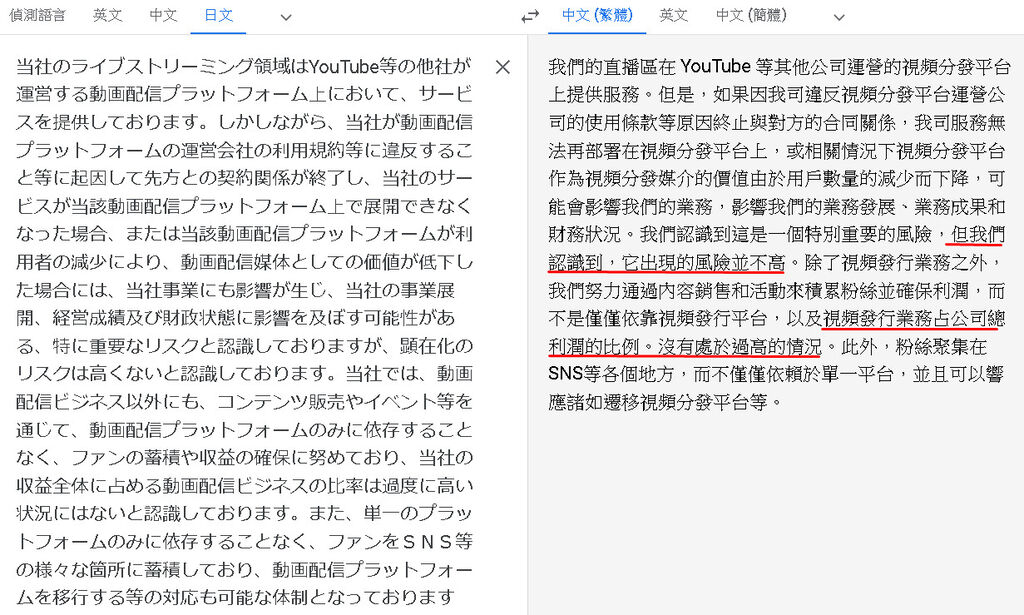Click the translated line starting 我們的直播區在 YouTube
The height and width of the screenshot is (615, 1024).
pyautogui.click(x=779, y=67)
